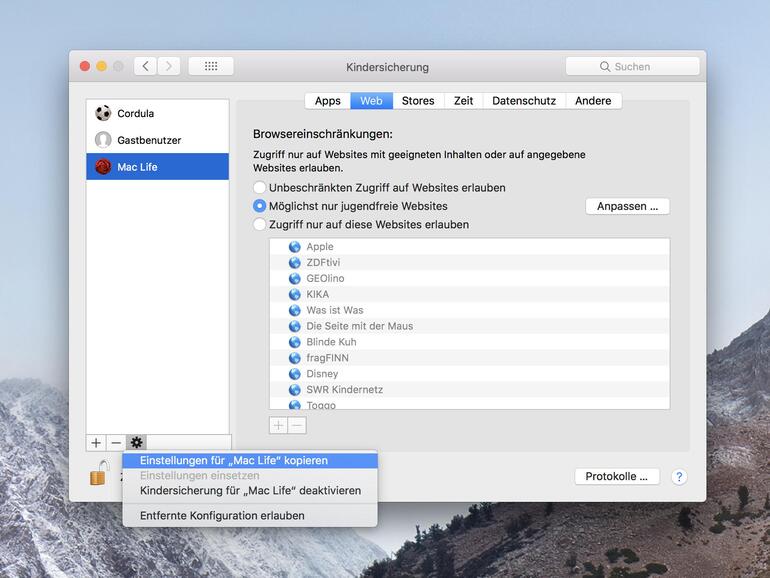Open the show-all preferences grid

coord(211,66)
